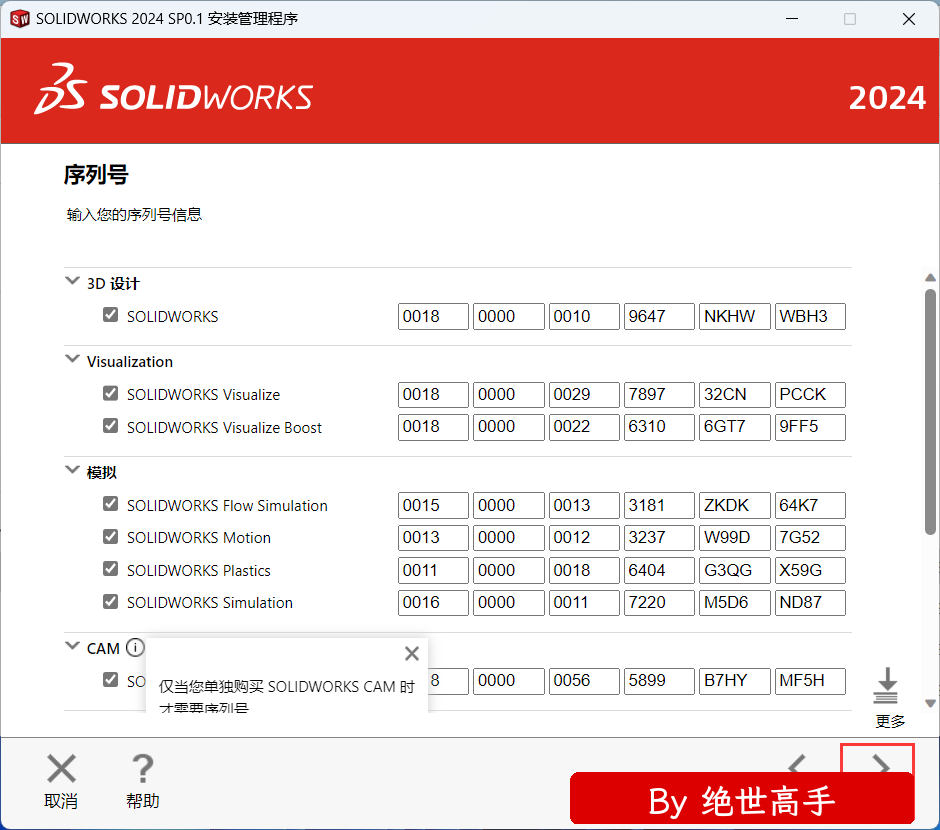Click Motion serial field W99D
The image size is (940, 830).
point(734,538)
